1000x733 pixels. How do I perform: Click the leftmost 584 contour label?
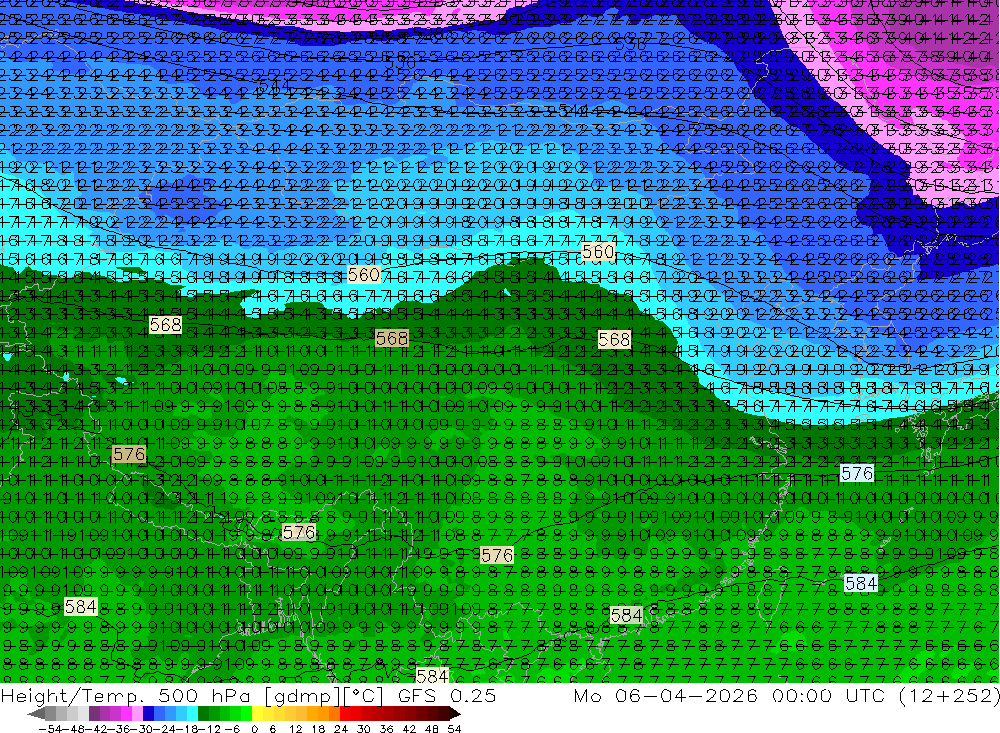[x=80, y=607]
